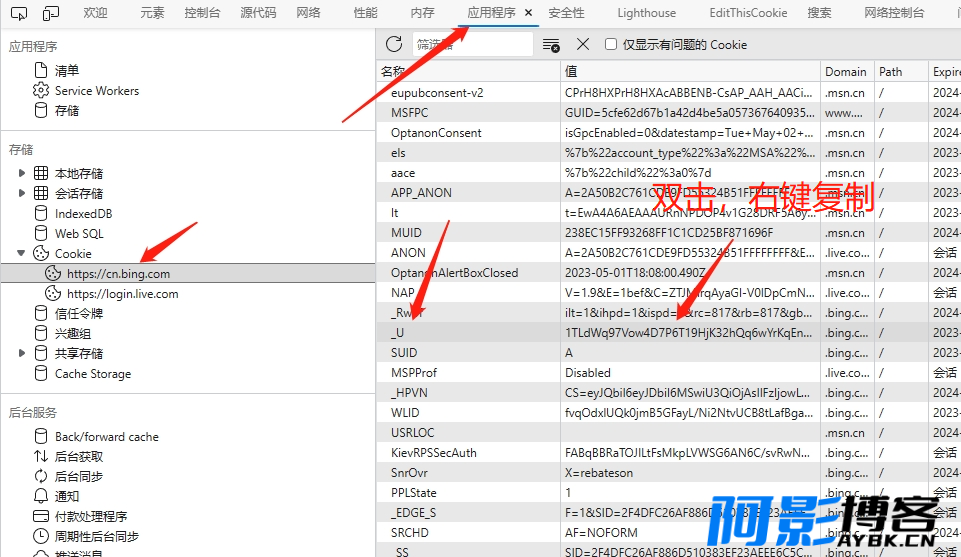Viewport: 961px width, 557px height.
Task: Close the 应用程序 tab
Action: point(528,13)
